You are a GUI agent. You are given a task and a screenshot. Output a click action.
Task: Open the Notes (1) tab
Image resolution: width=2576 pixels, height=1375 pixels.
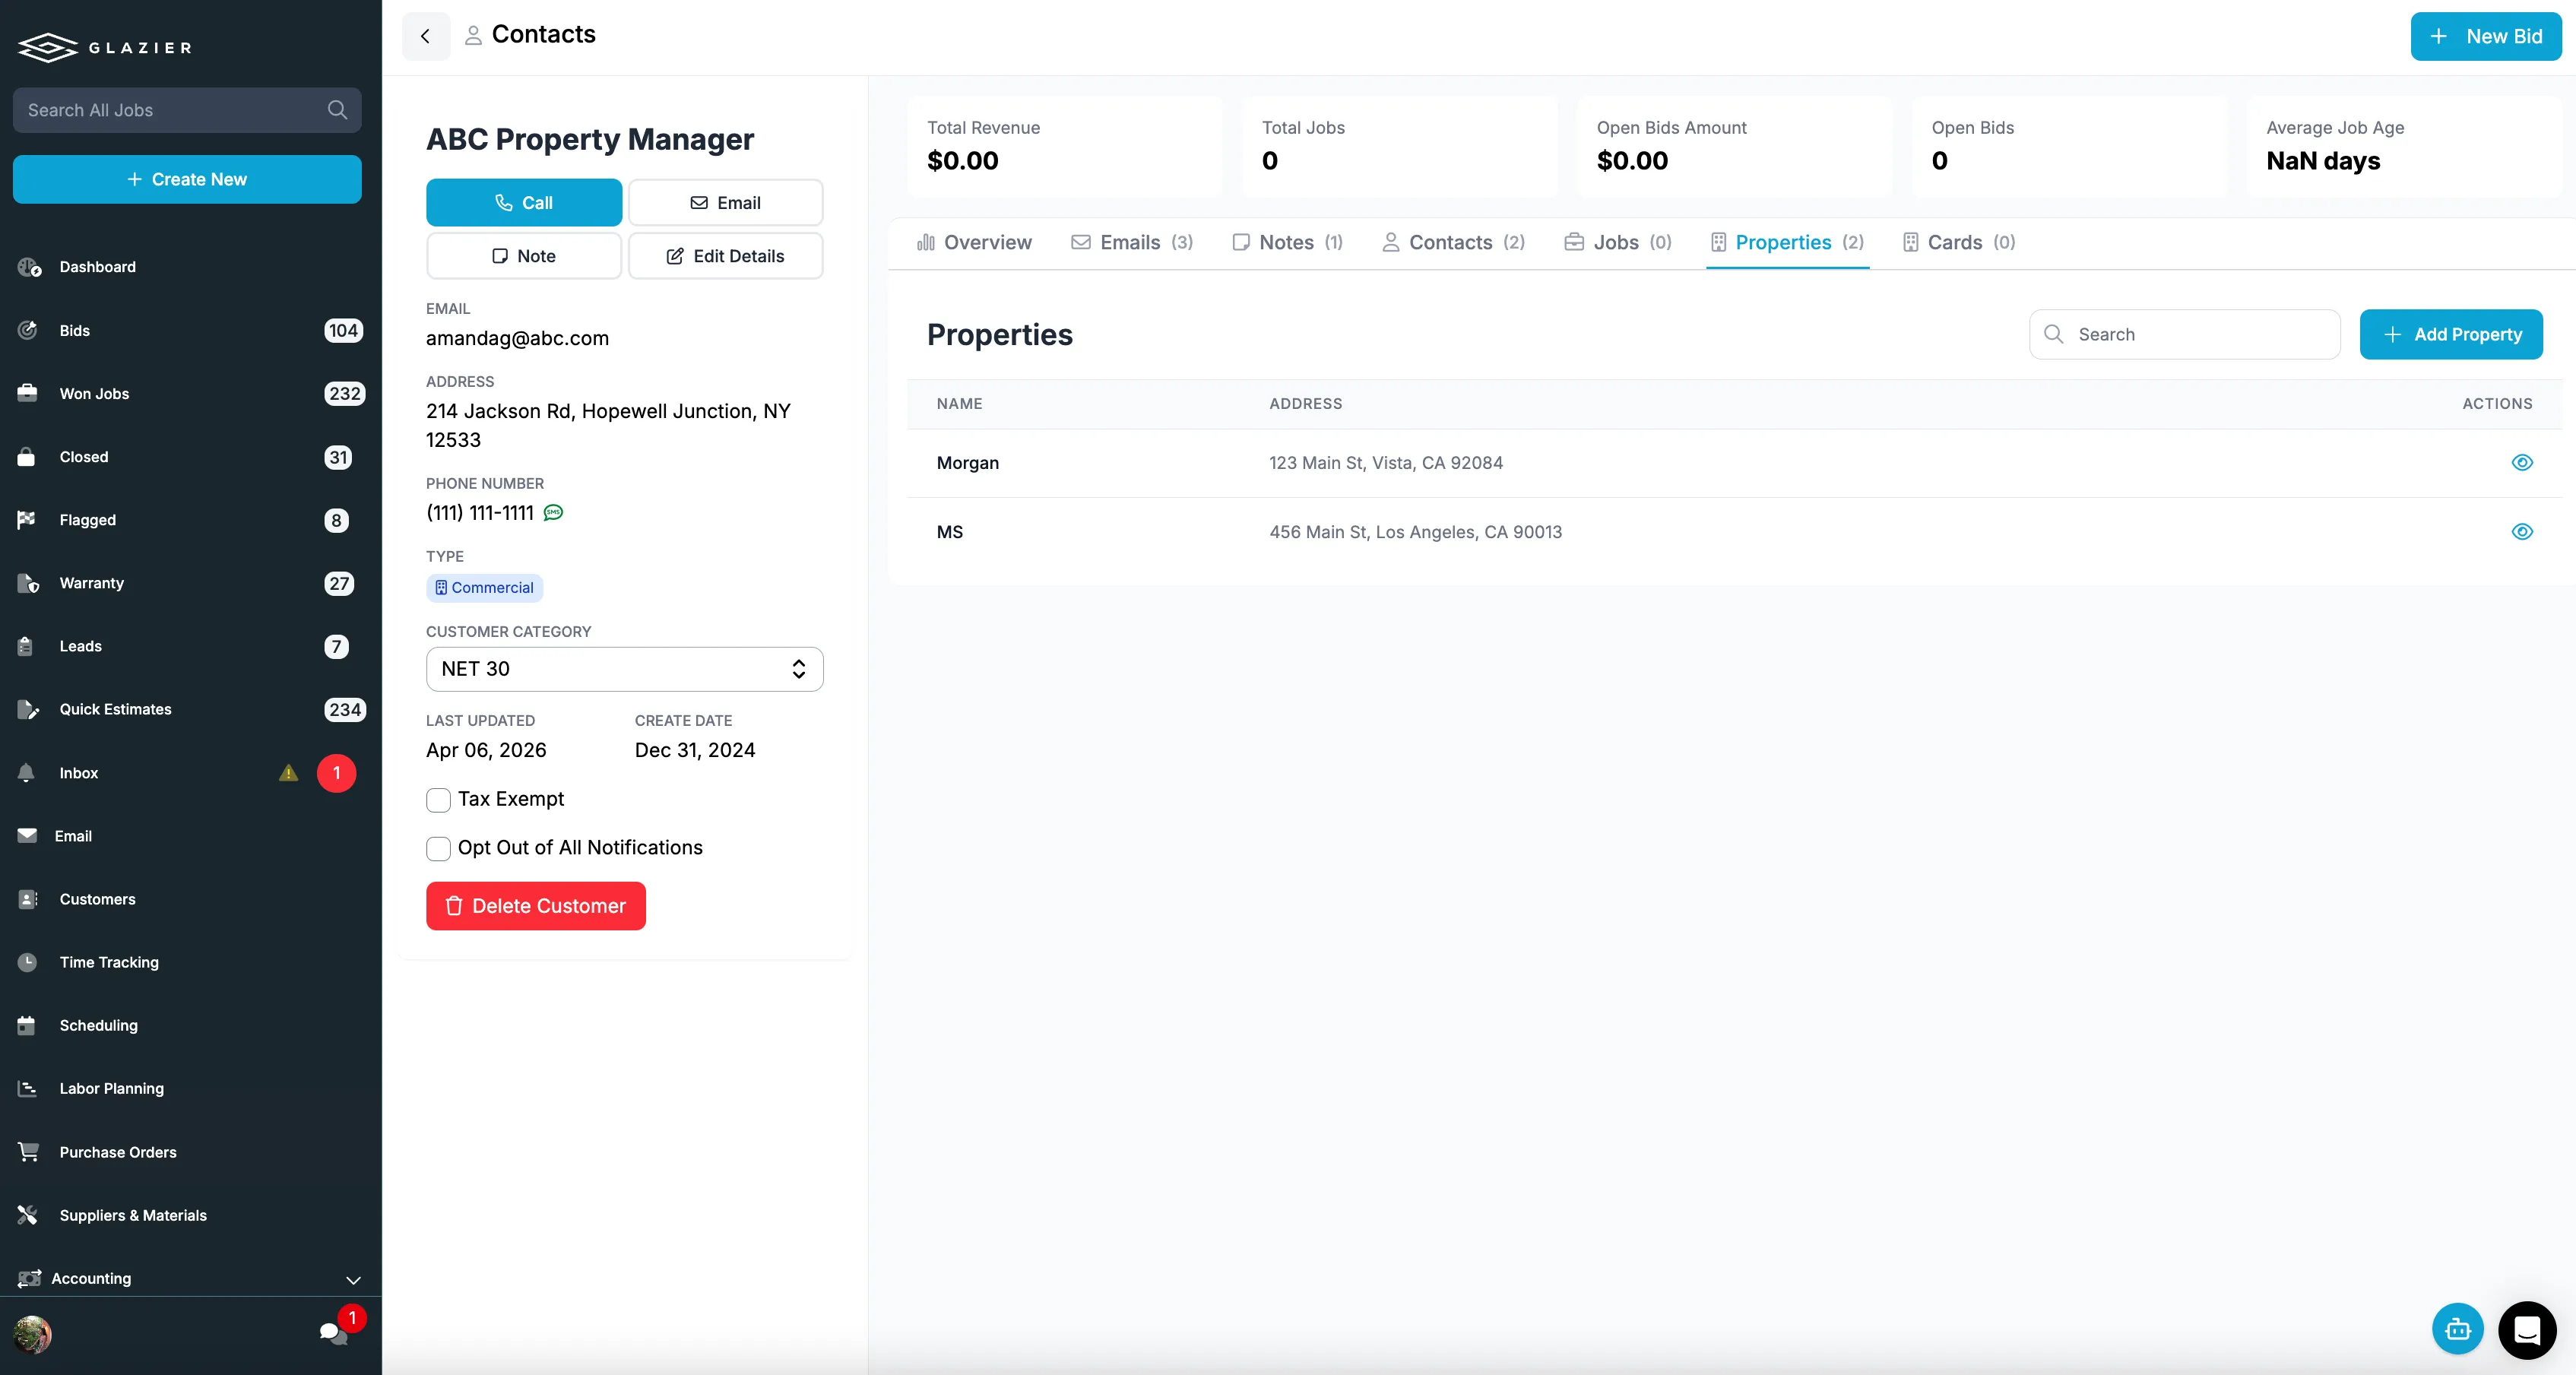pyautogui.click(x=1288, y=243)
